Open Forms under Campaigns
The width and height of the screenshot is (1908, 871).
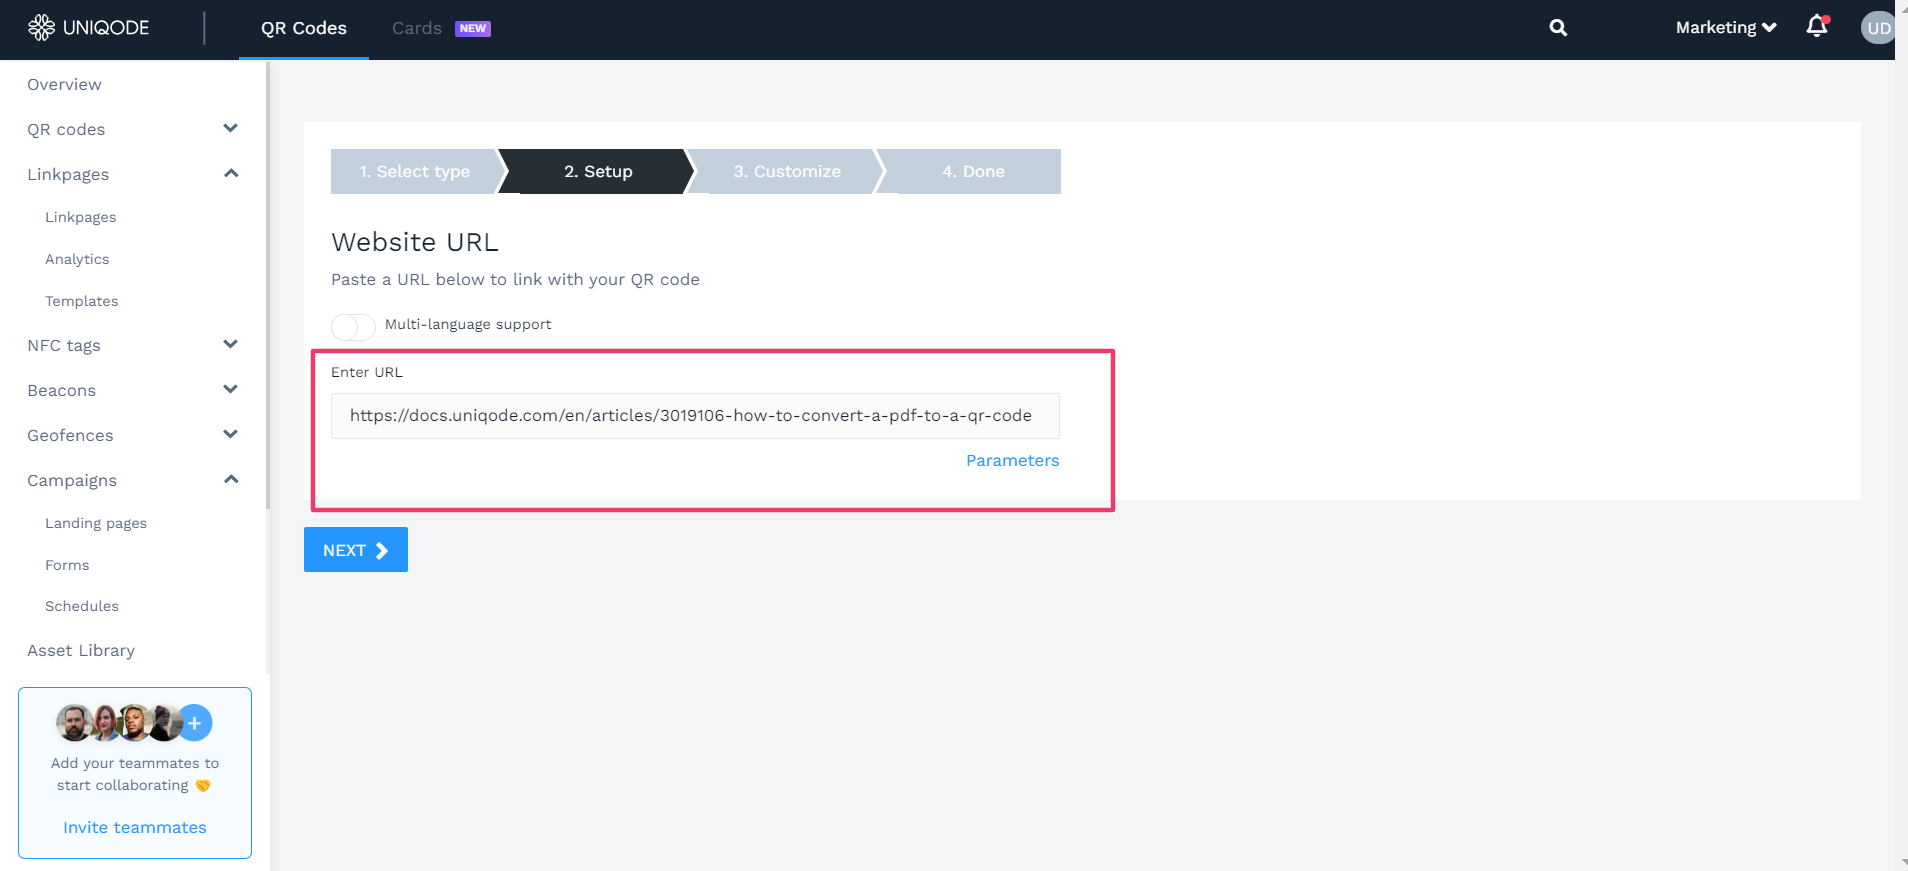(x=67, y=565)
